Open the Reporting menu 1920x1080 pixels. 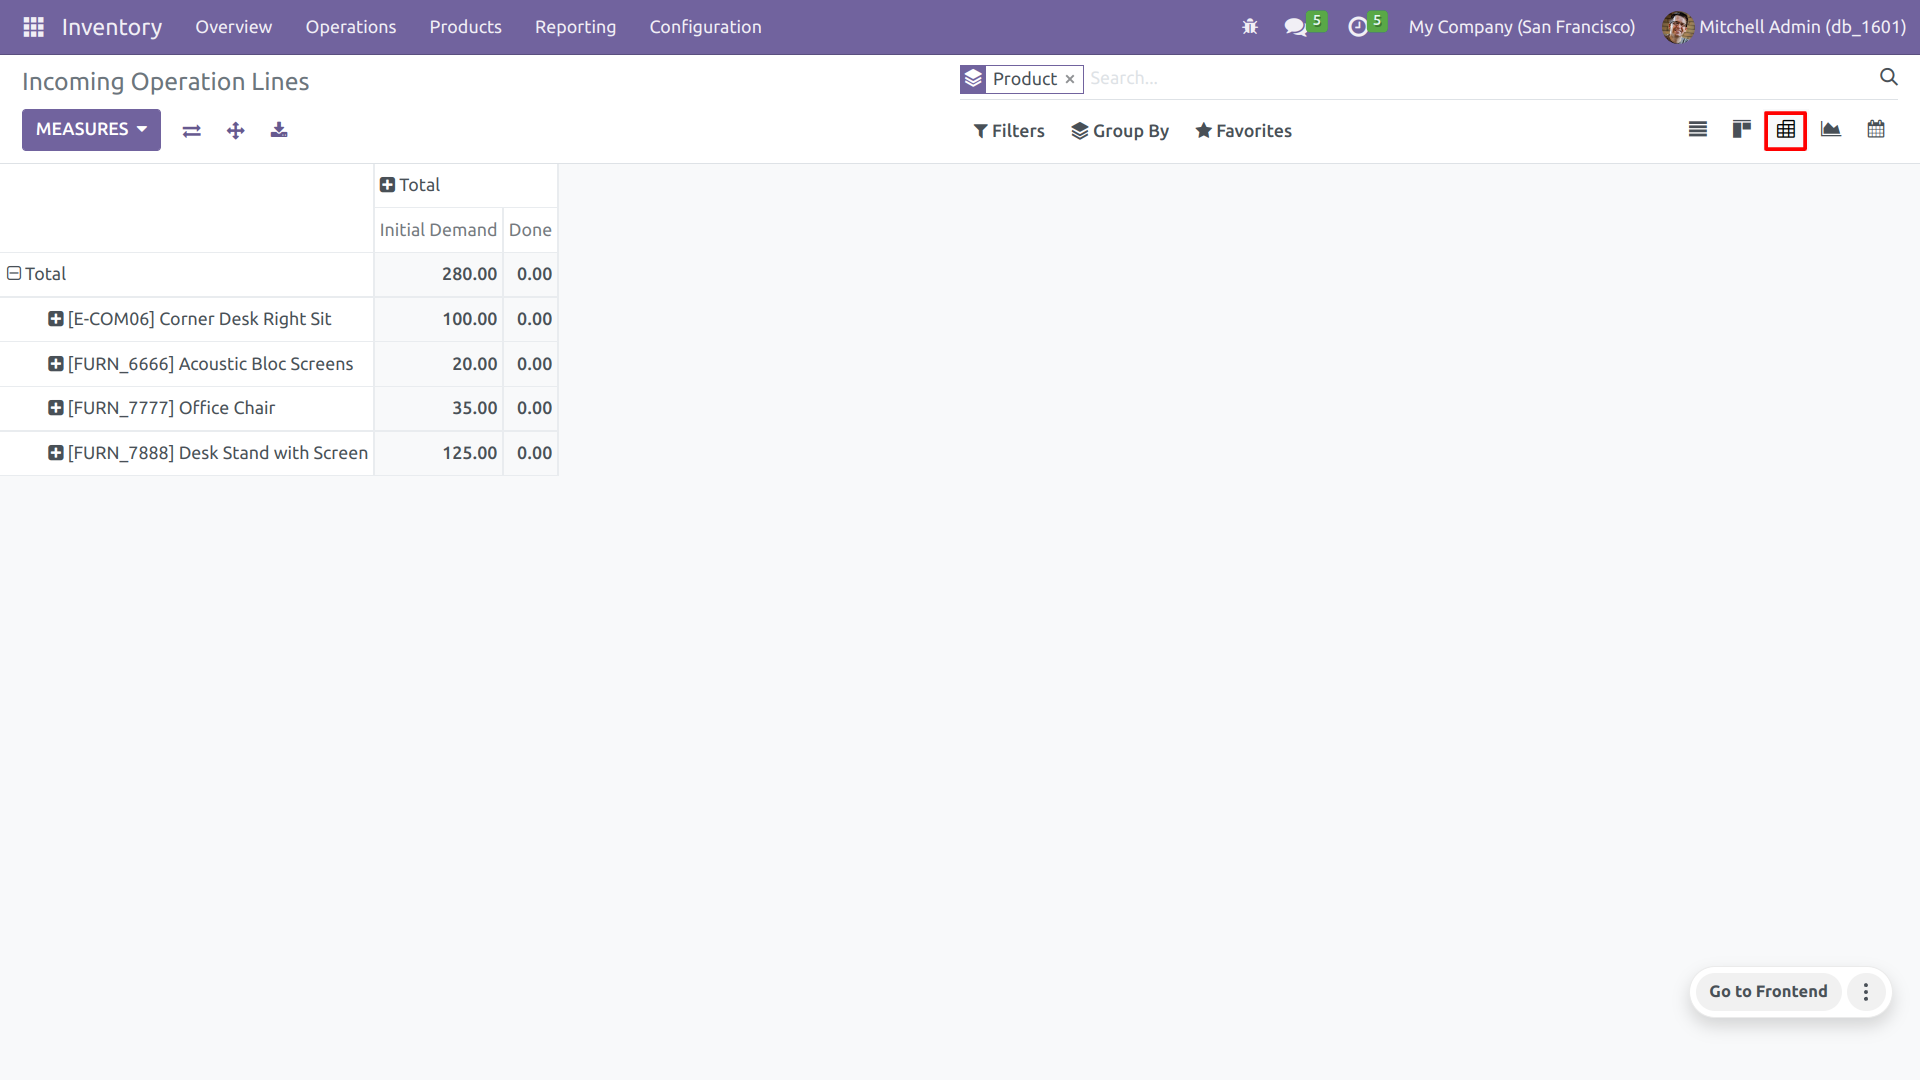coord(575,27)
